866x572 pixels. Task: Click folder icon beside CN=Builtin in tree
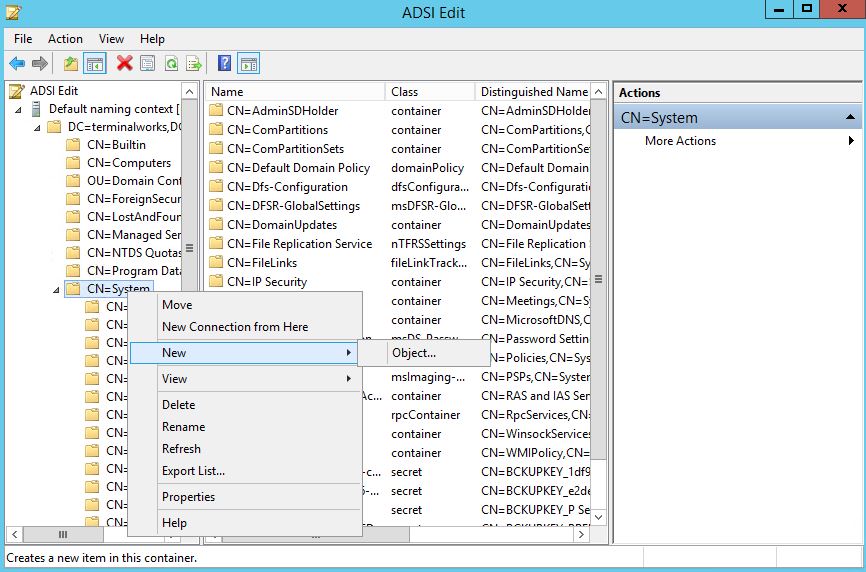pos(73,145)
